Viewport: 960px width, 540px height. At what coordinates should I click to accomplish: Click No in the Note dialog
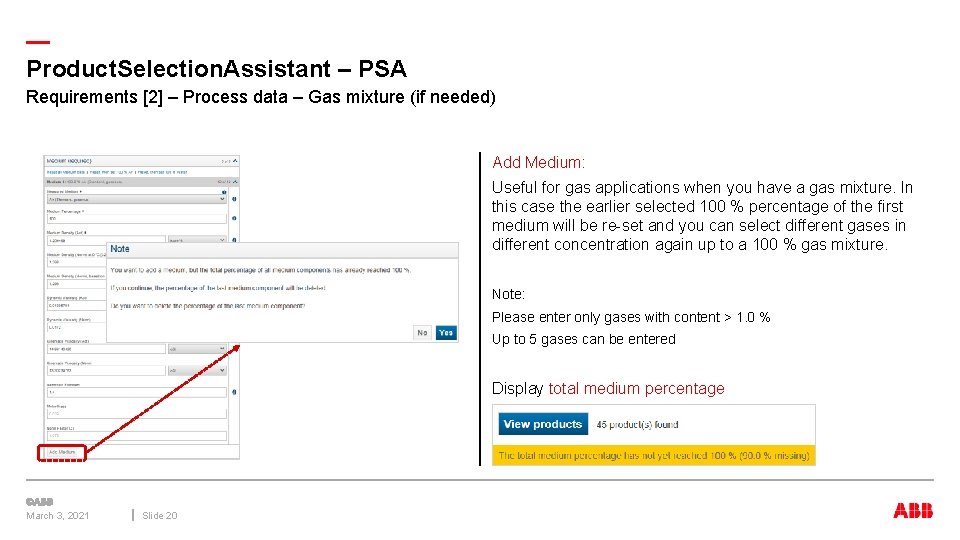pos(423,333)
